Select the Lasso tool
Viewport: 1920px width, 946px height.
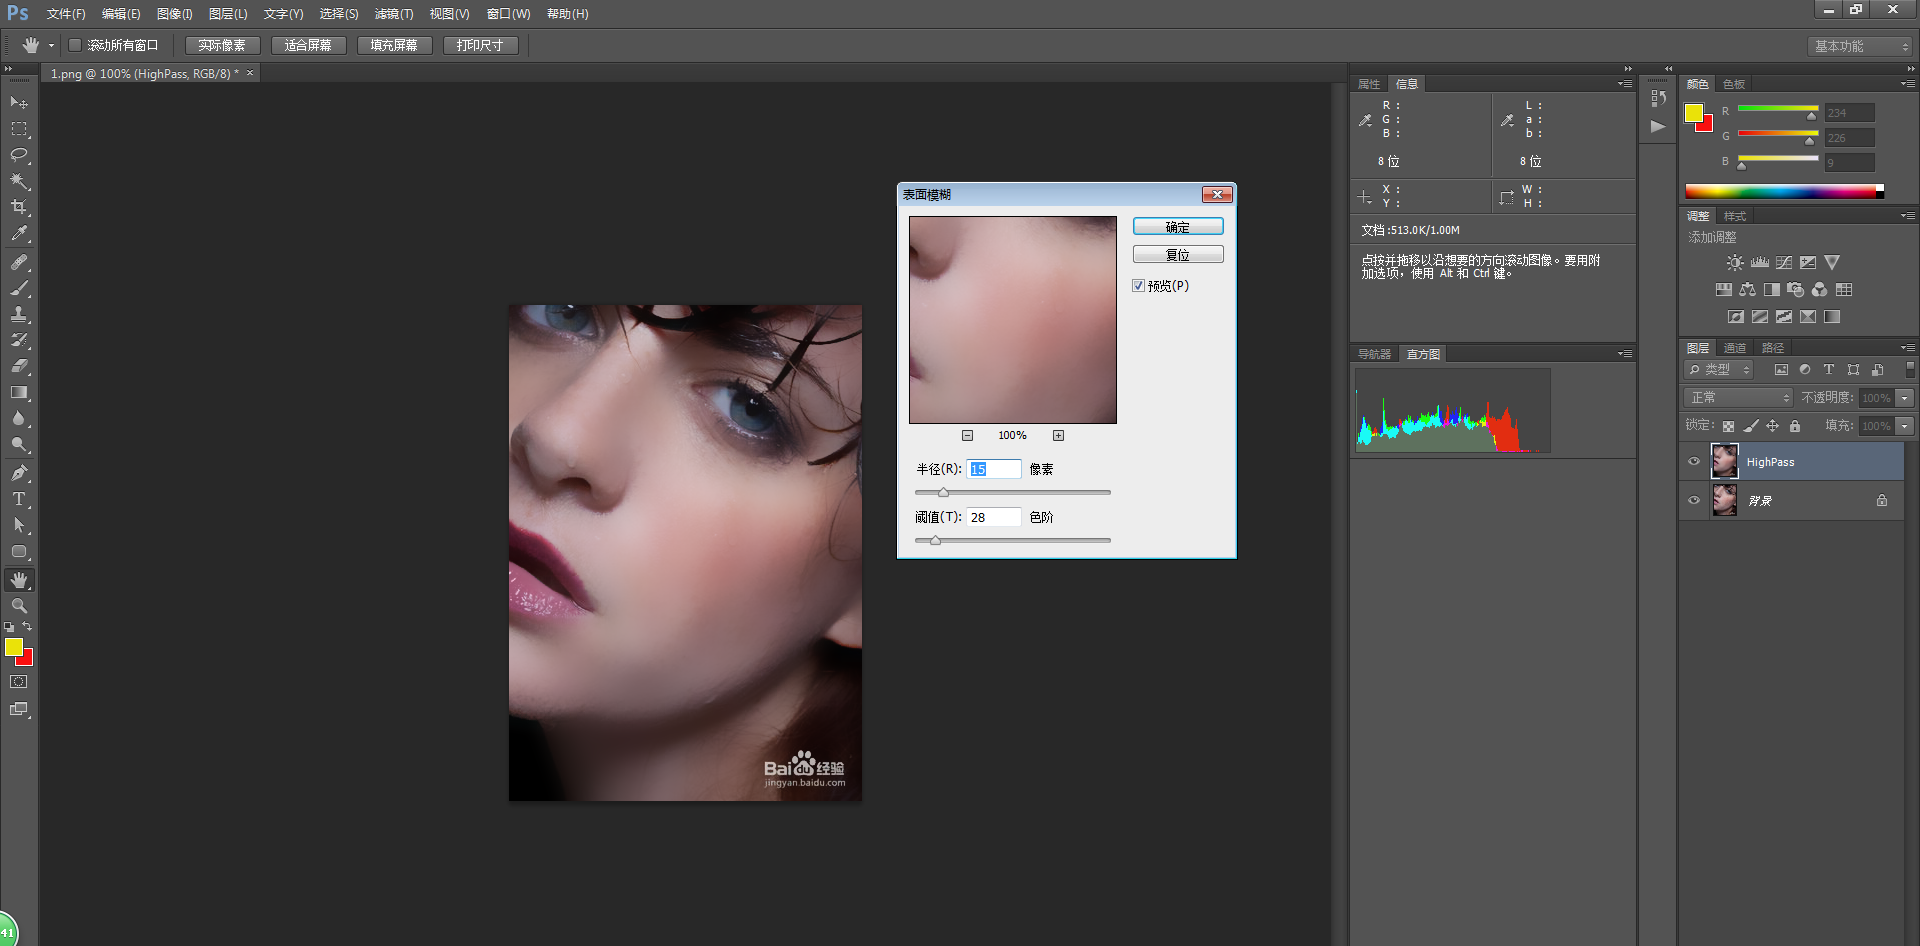pos(19,155)
